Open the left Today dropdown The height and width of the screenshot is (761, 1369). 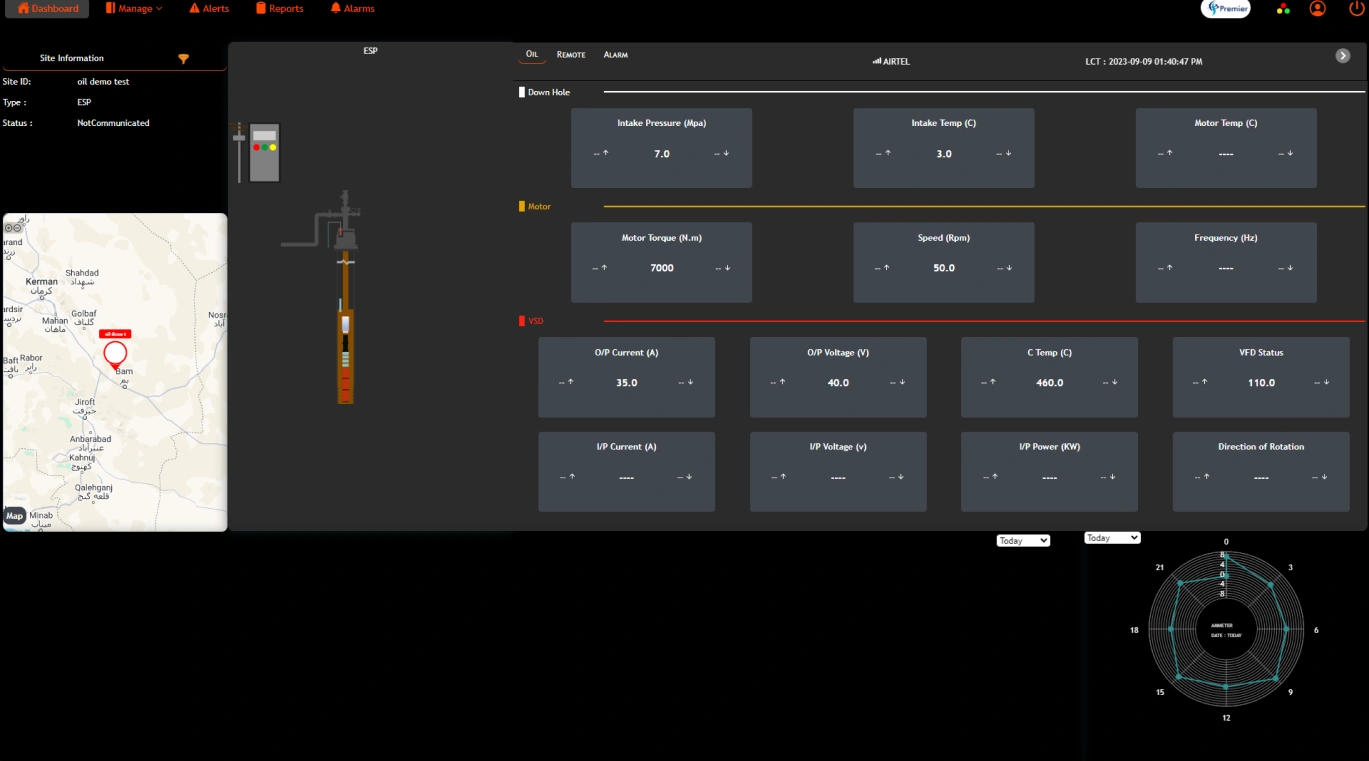1022,540
